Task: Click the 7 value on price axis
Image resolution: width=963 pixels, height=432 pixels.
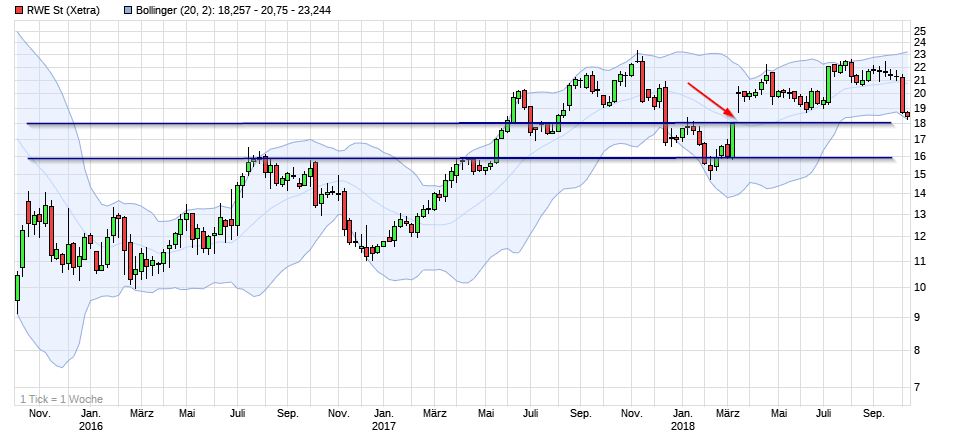Action: pyautogui.click(x=919, y=387)
